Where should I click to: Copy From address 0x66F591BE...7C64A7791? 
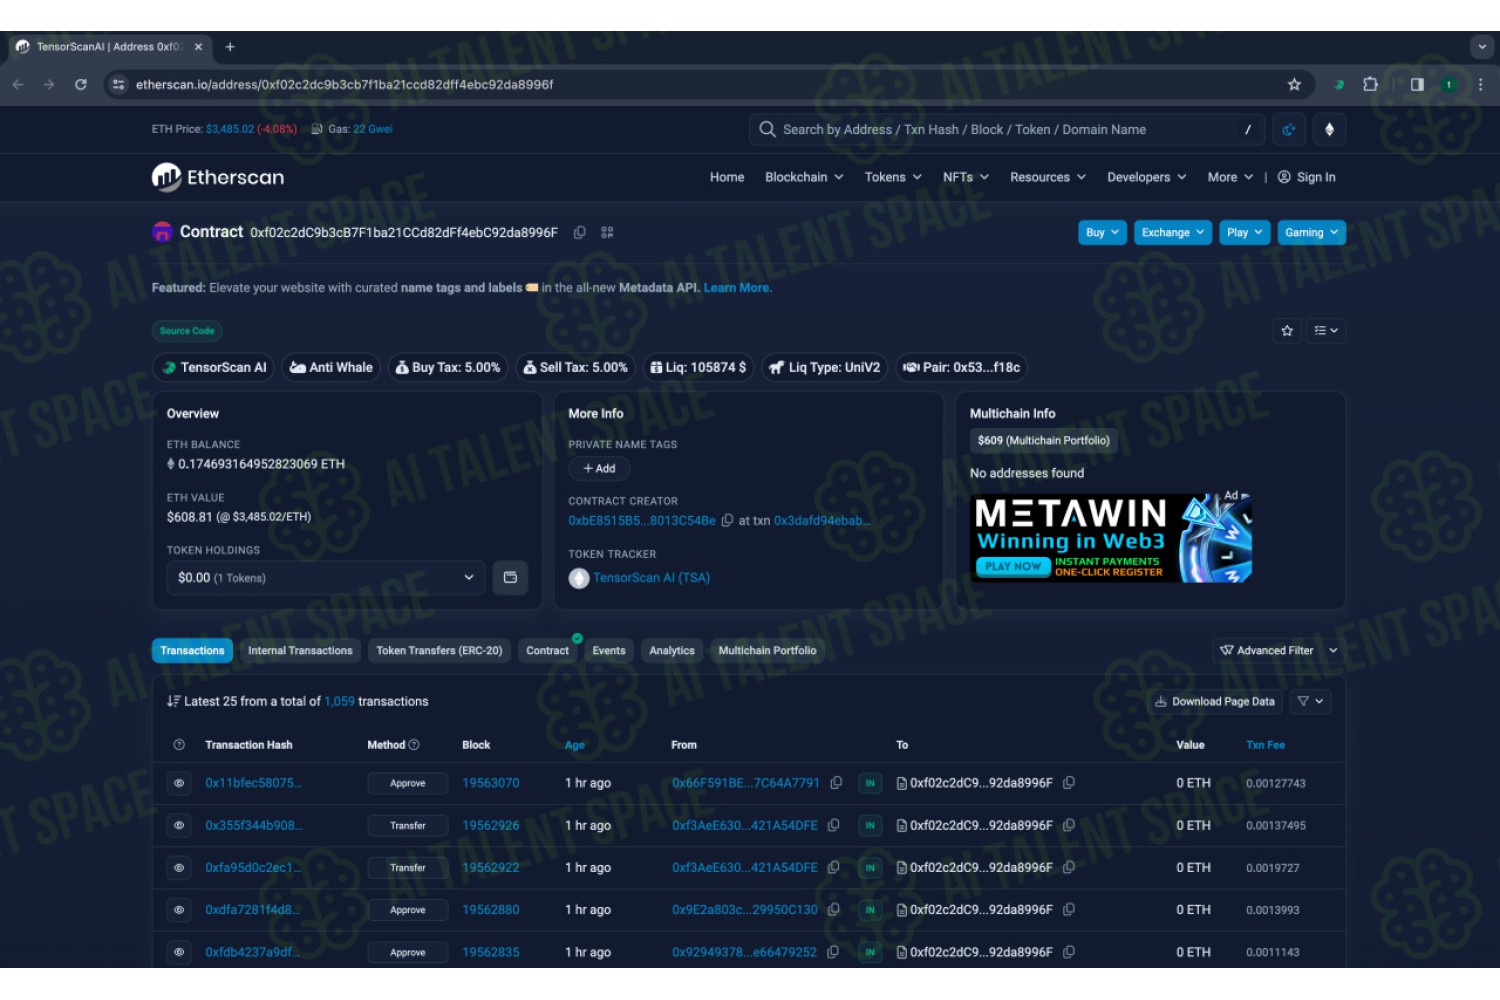click(x=836, y=783)
